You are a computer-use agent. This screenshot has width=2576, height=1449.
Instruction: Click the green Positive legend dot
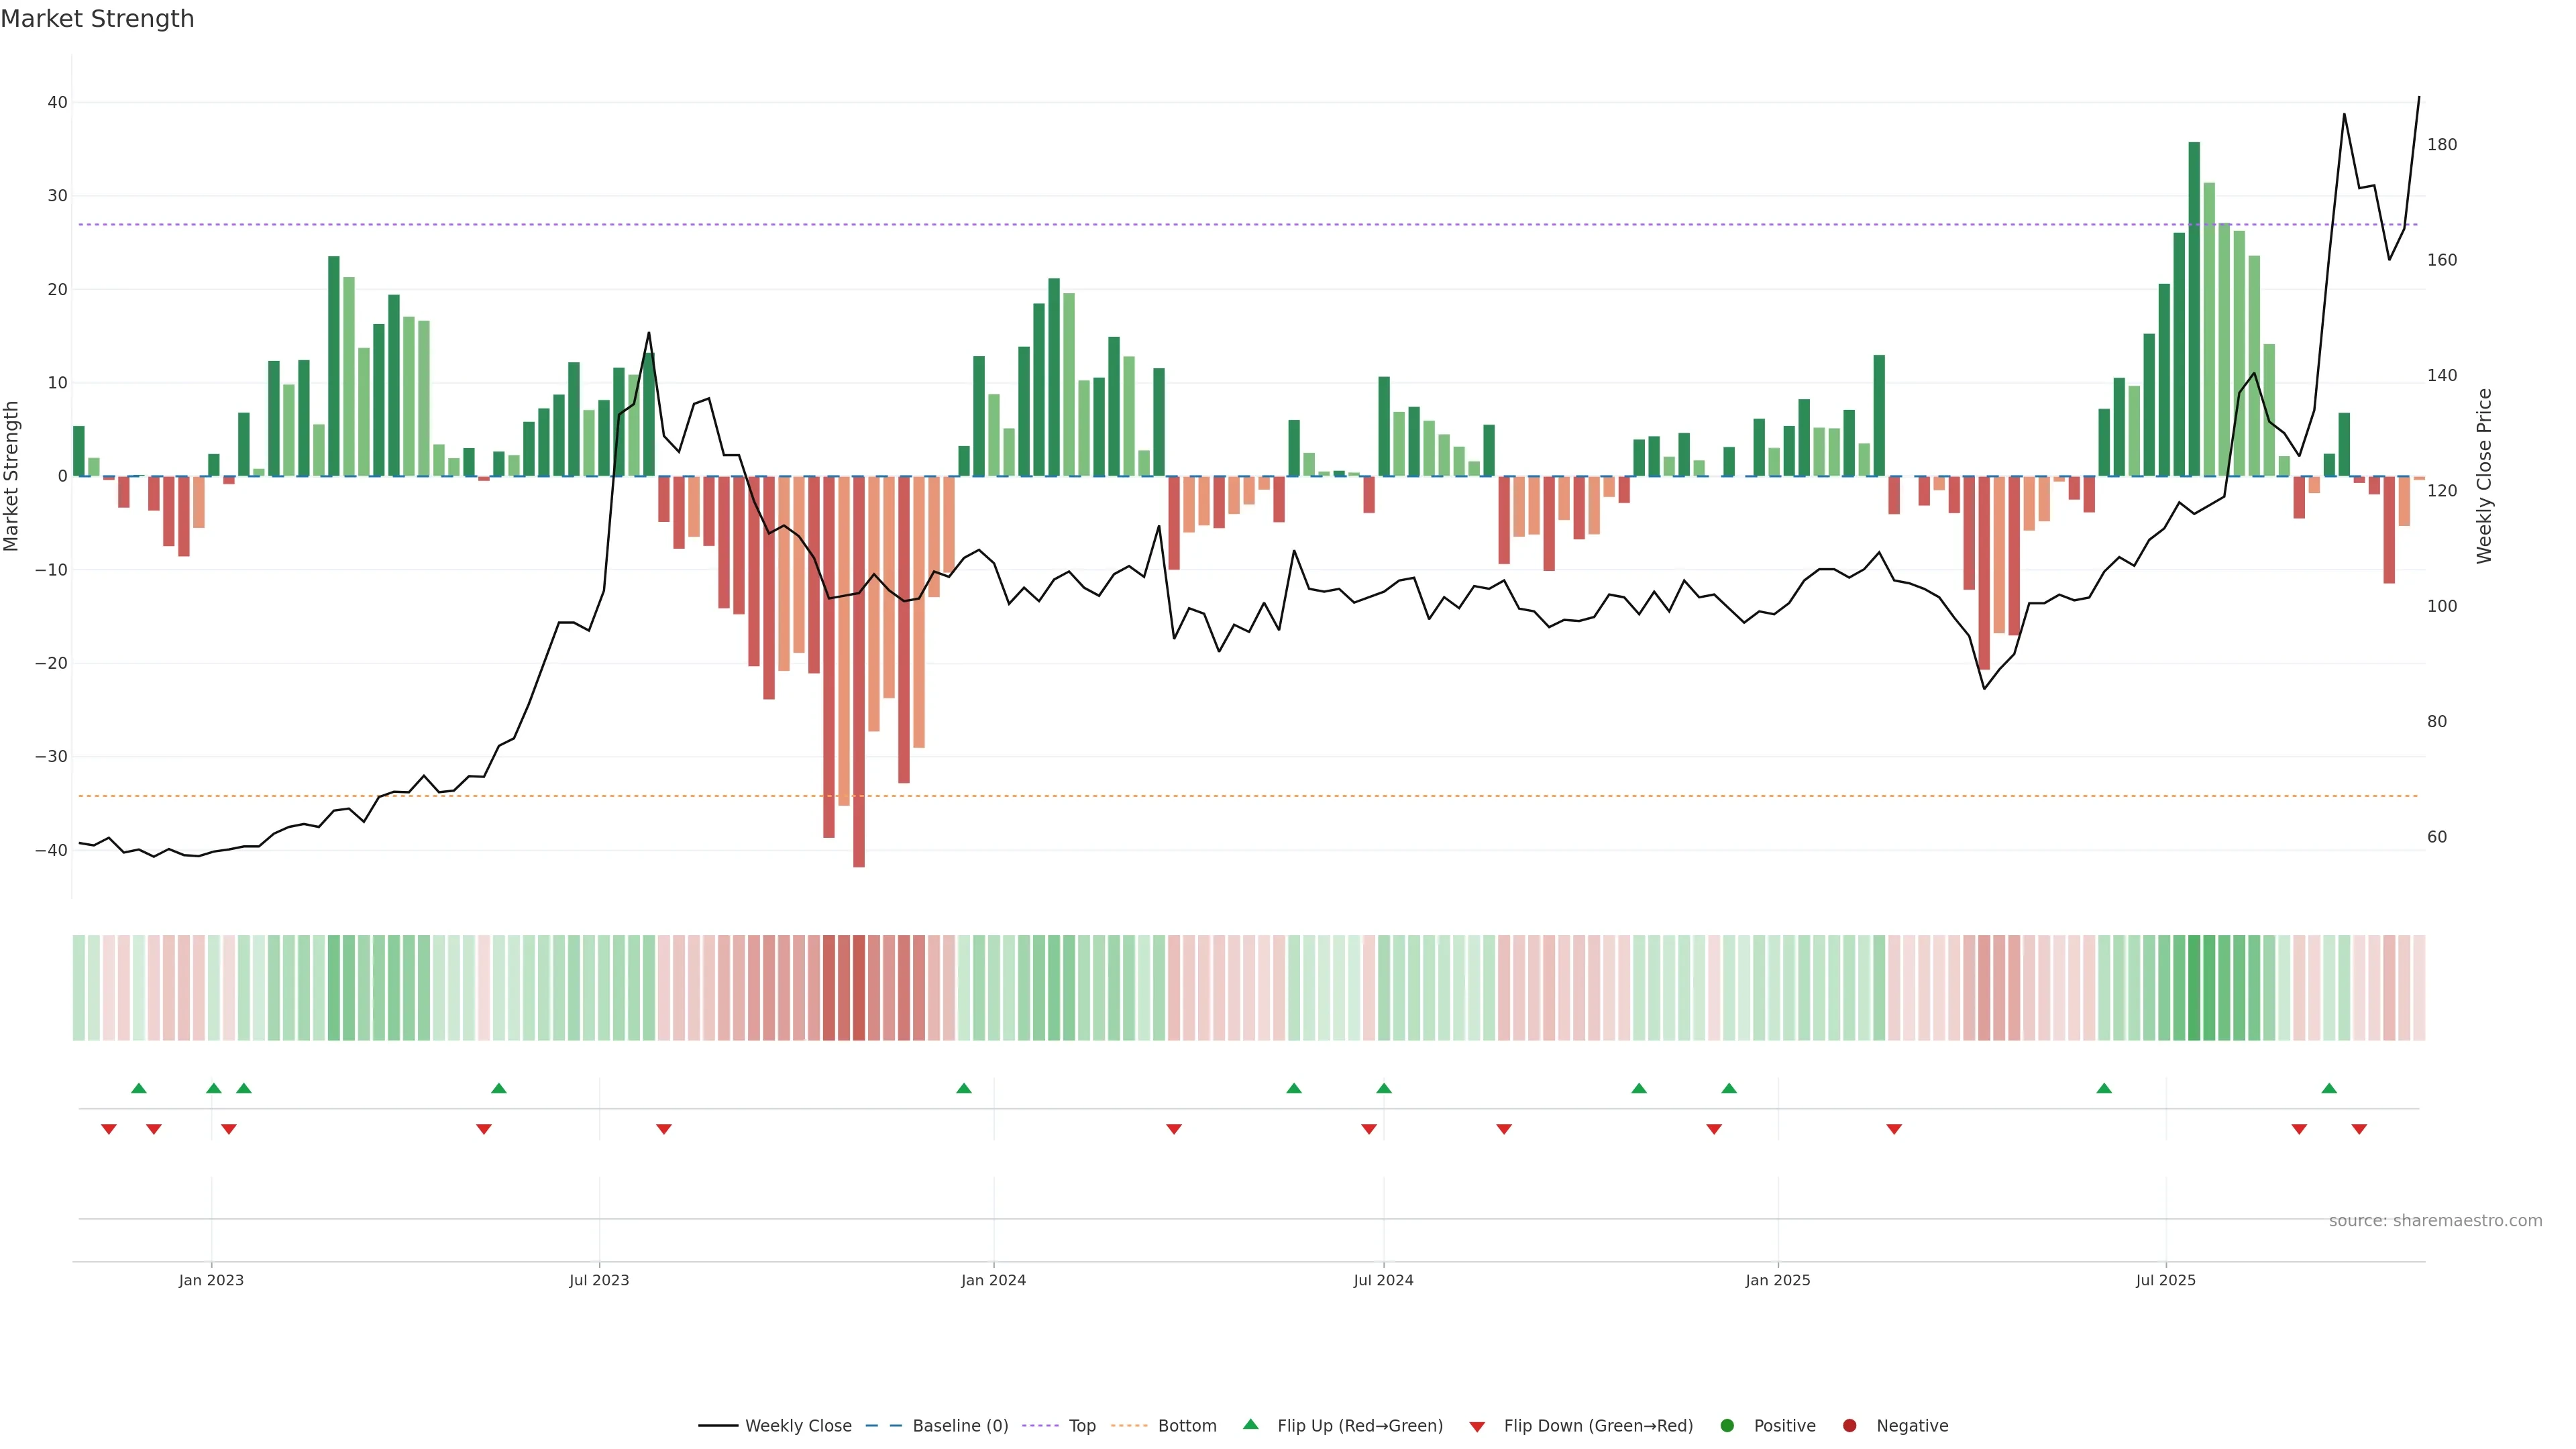pyautogui.click(x=1727, y=1426)
